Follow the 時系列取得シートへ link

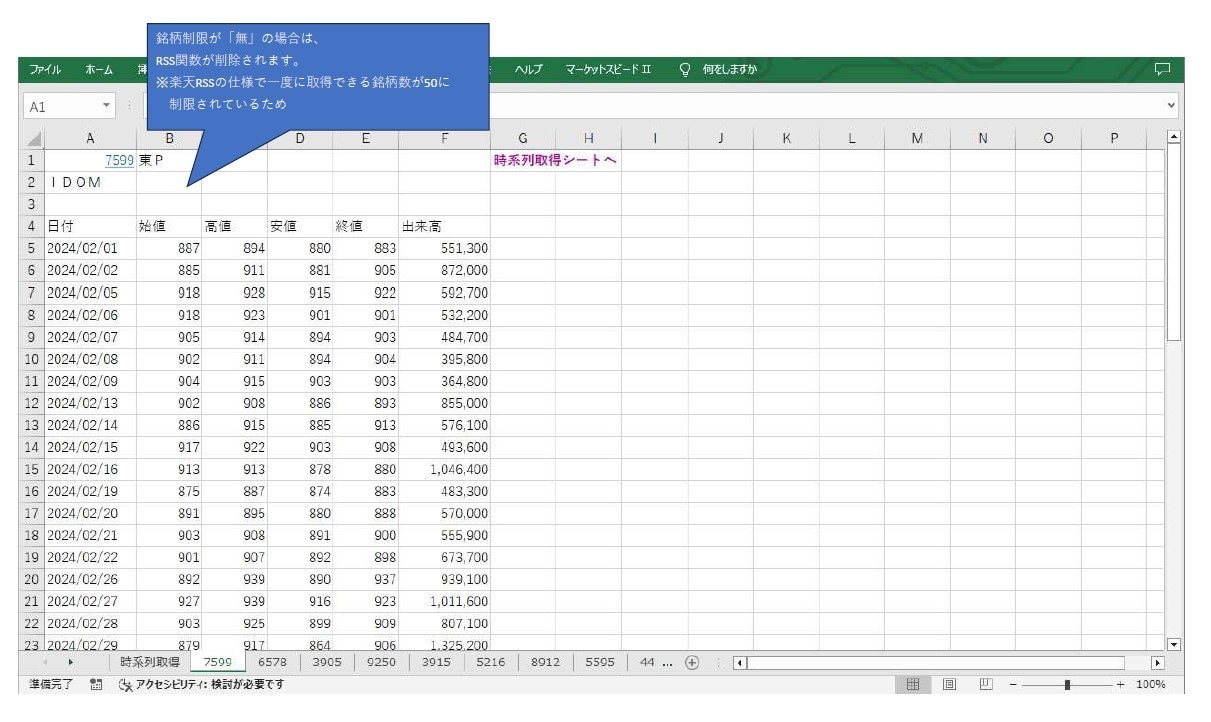[x=555, y=160]
